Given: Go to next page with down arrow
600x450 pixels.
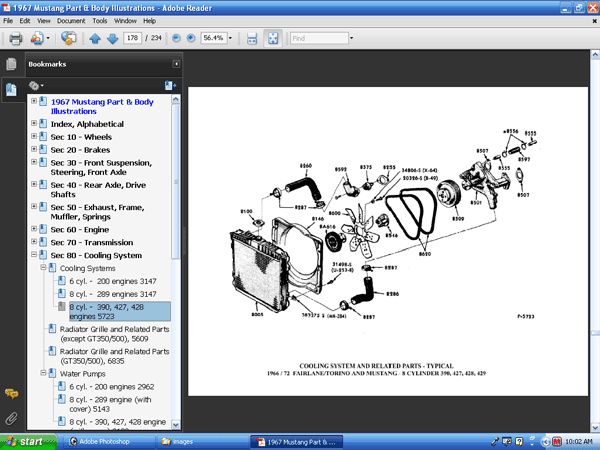Looking at the screenshot, I should coord(112,38).
